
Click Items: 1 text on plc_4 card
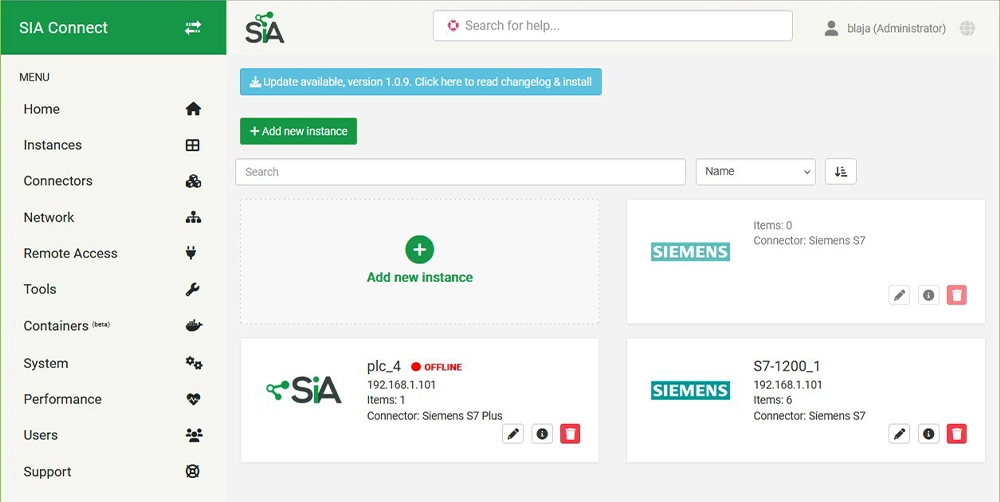coord(386,400)
